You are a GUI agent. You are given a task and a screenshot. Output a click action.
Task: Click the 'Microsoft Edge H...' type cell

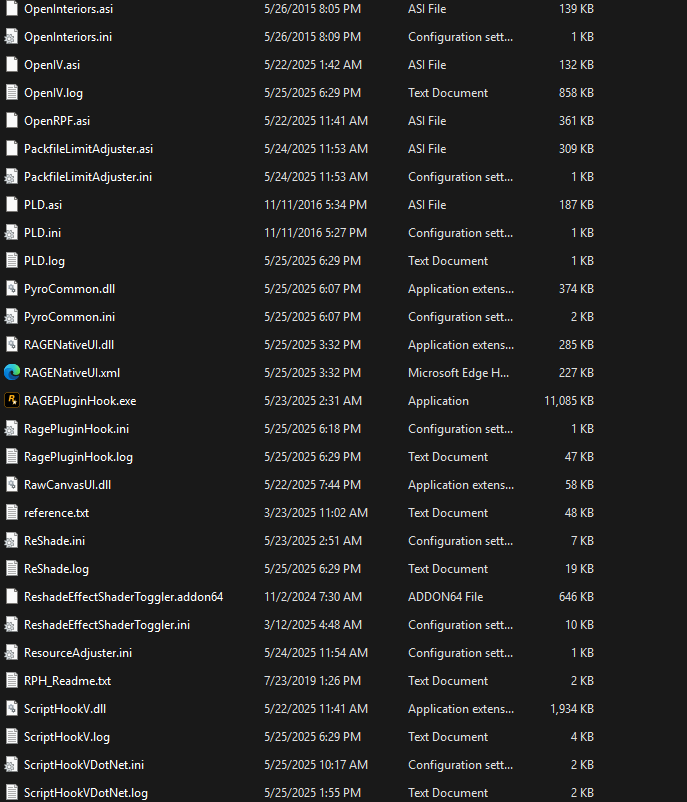[458, 373]
